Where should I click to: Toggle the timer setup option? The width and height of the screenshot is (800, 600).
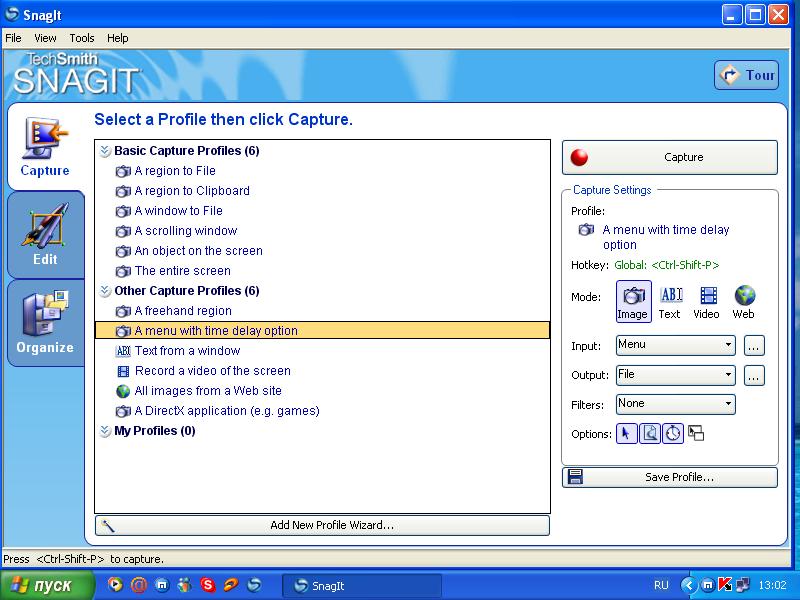coord(673,434)
